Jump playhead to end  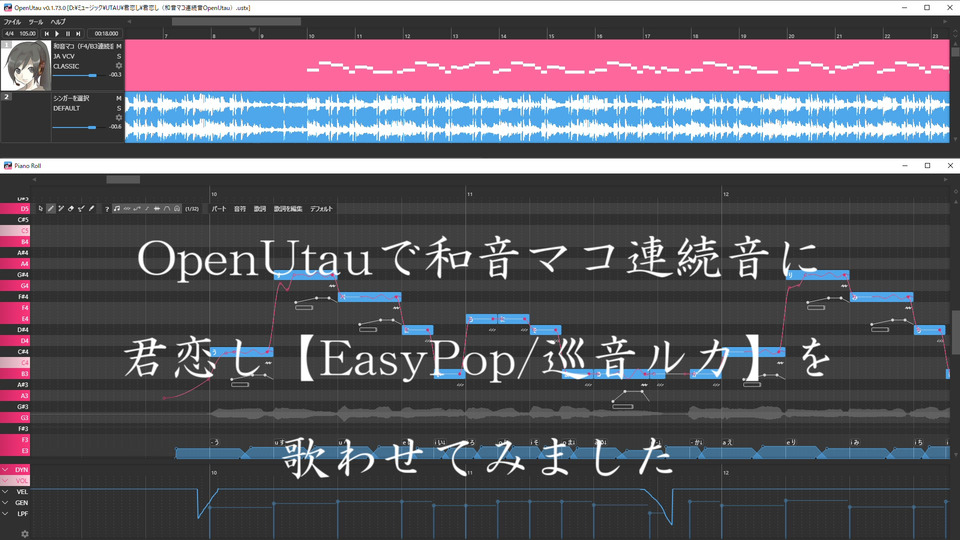tap(78, 34)
